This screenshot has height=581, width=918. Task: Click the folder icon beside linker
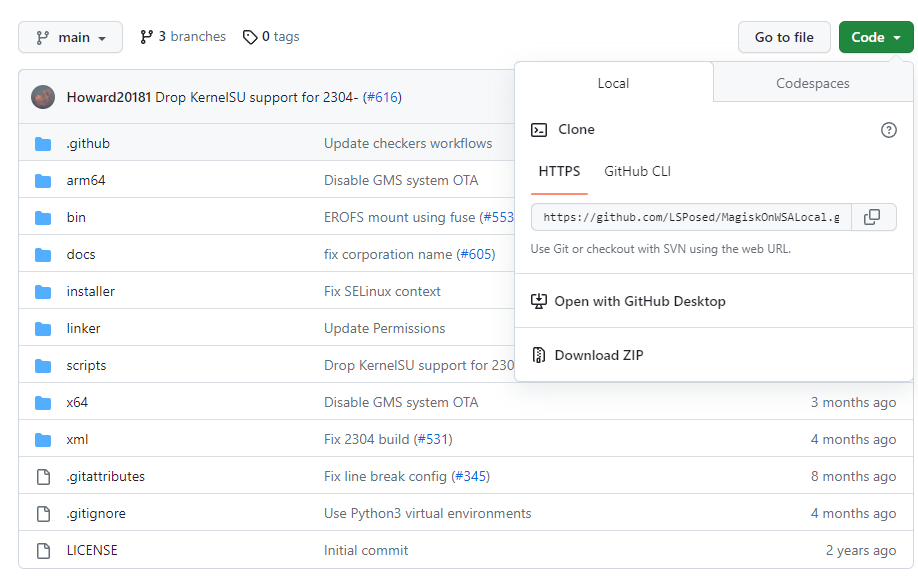click(43, 329)
